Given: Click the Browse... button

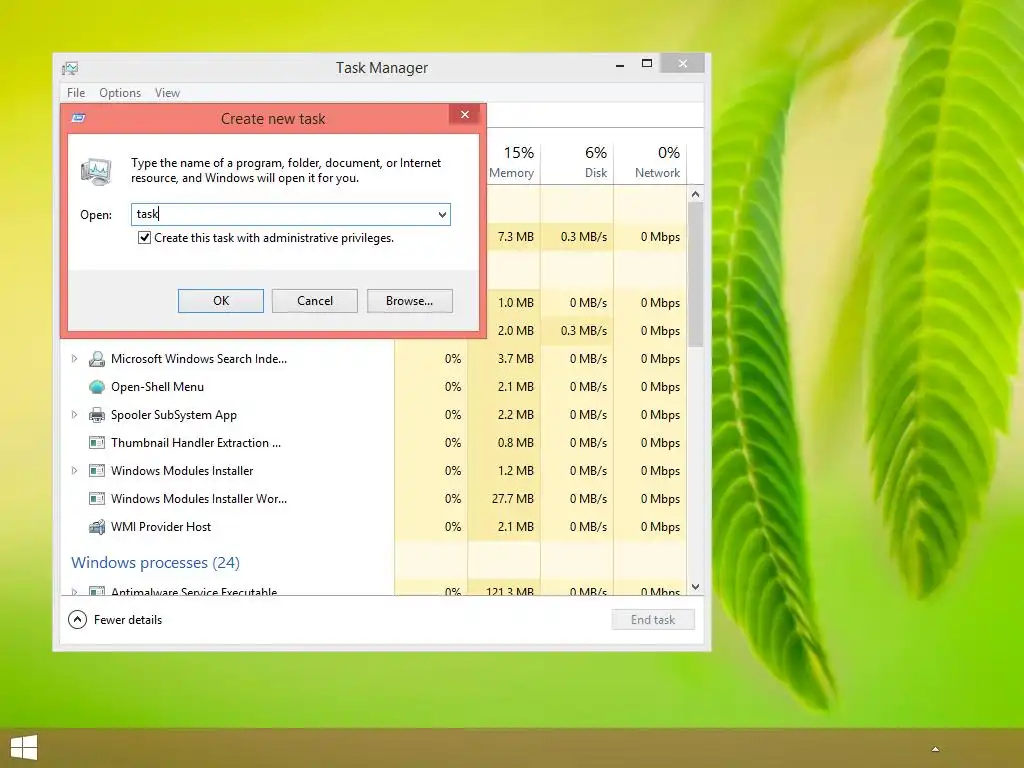Looking at the screenshot, I should [409, 301].
